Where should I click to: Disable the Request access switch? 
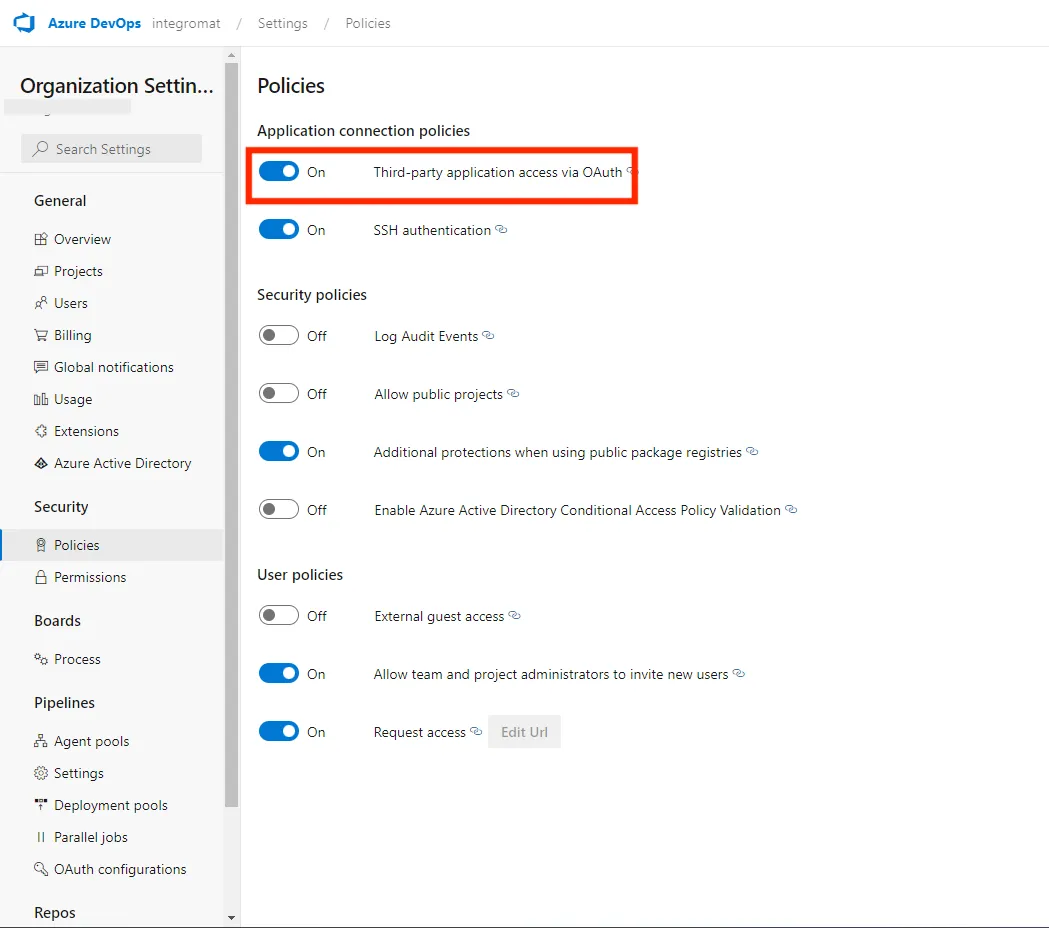pos(279,732)
